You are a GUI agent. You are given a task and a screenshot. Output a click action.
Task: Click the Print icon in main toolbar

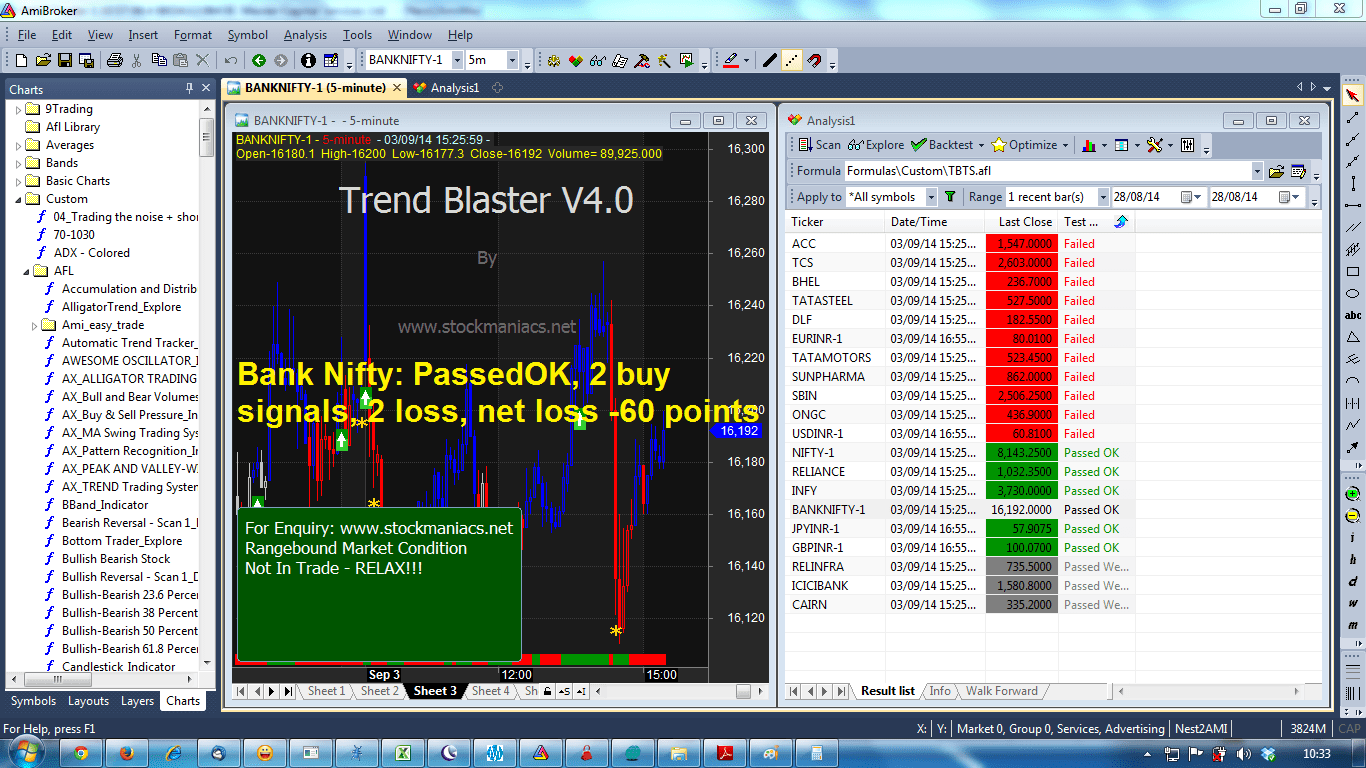pyautogui.click(x=114, y=60)
